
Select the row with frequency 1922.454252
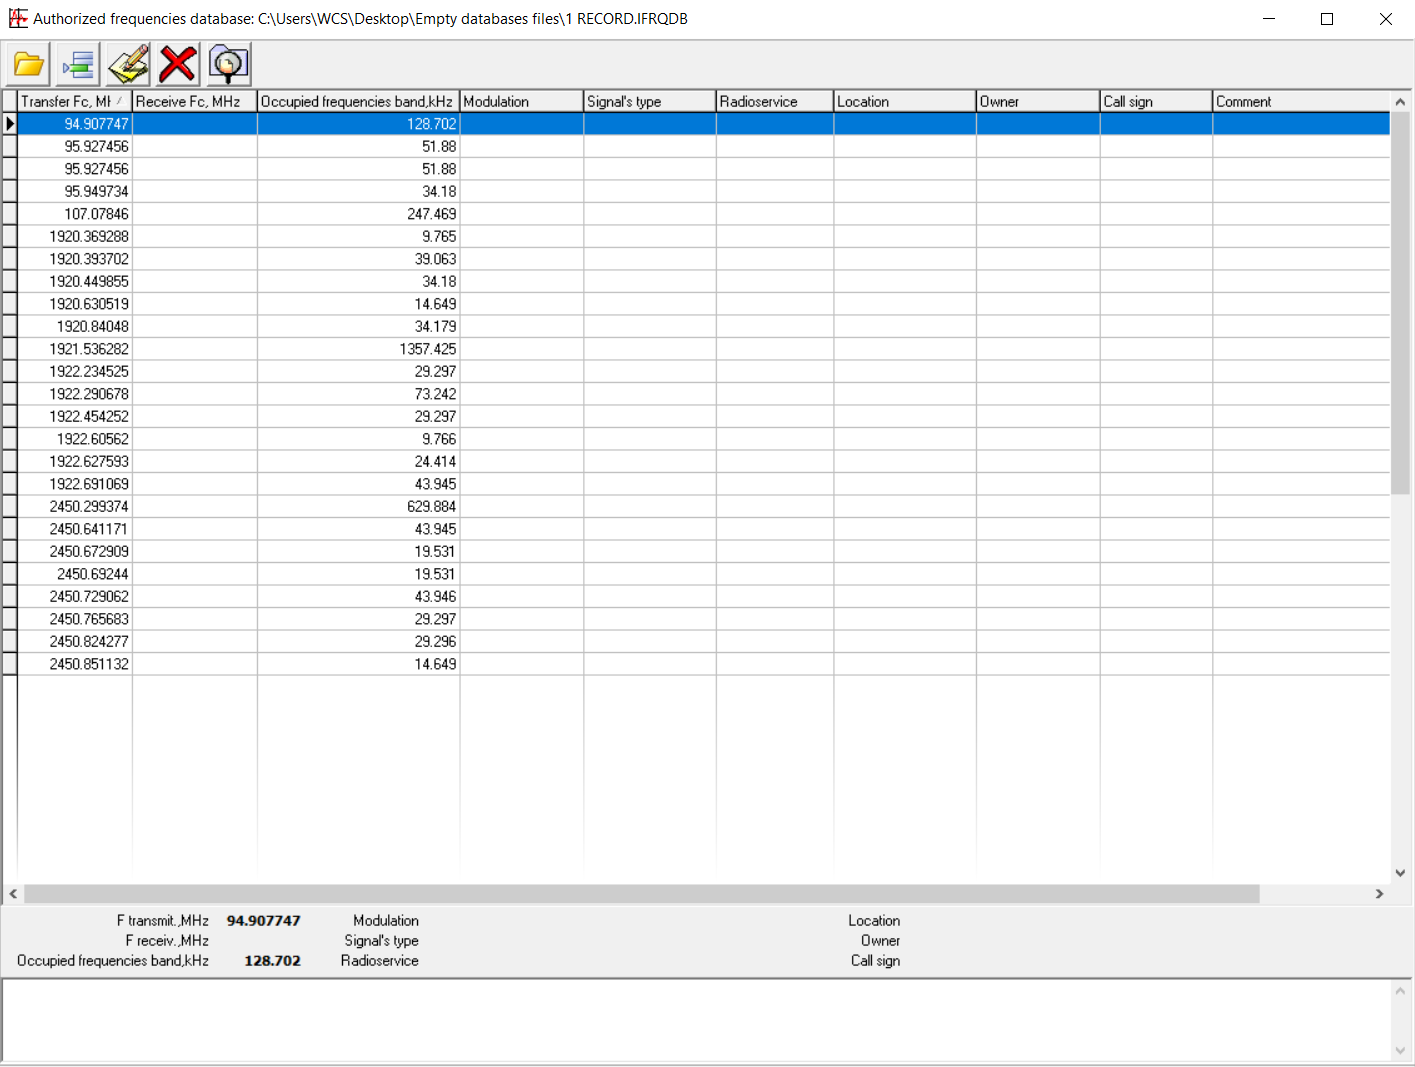pyautogui.click(x=703, y=416)
